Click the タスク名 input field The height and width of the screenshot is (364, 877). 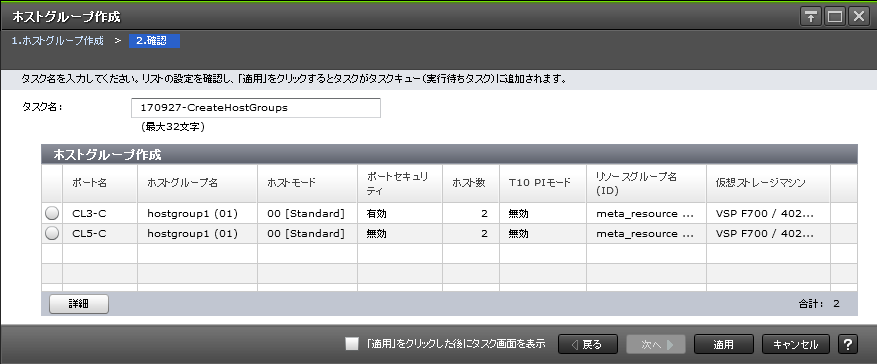click(256, 108)
